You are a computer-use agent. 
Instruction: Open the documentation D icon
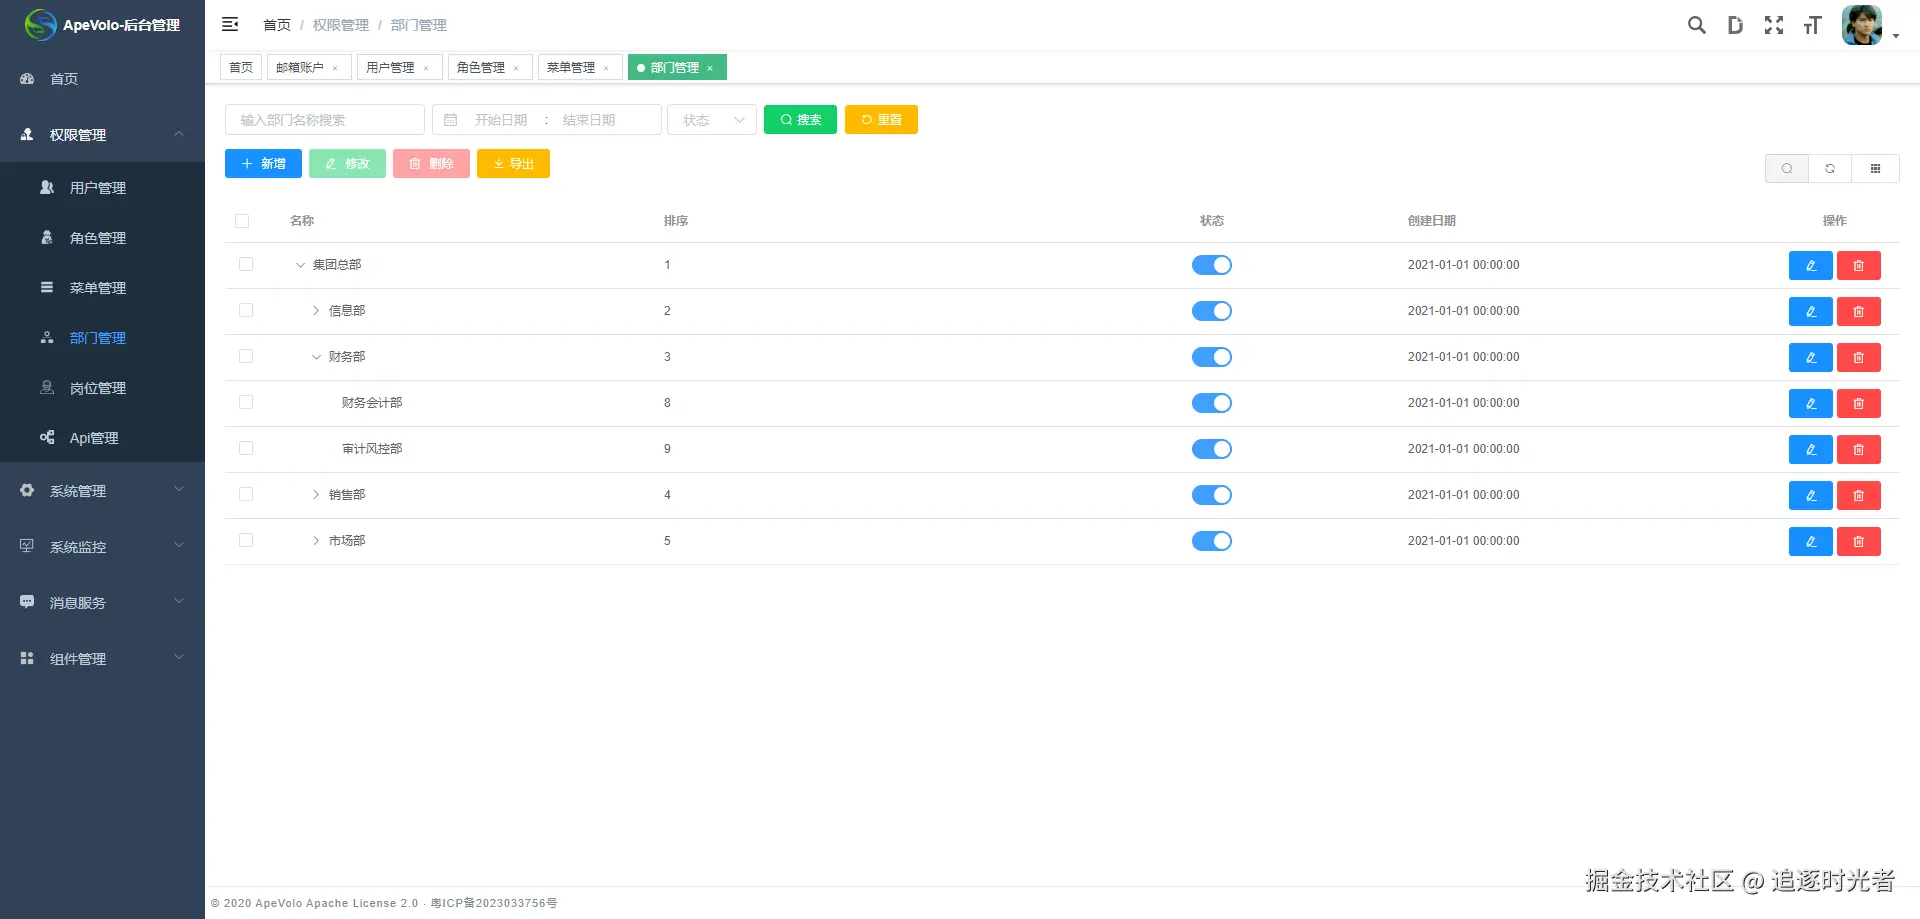pos(1735,25)
